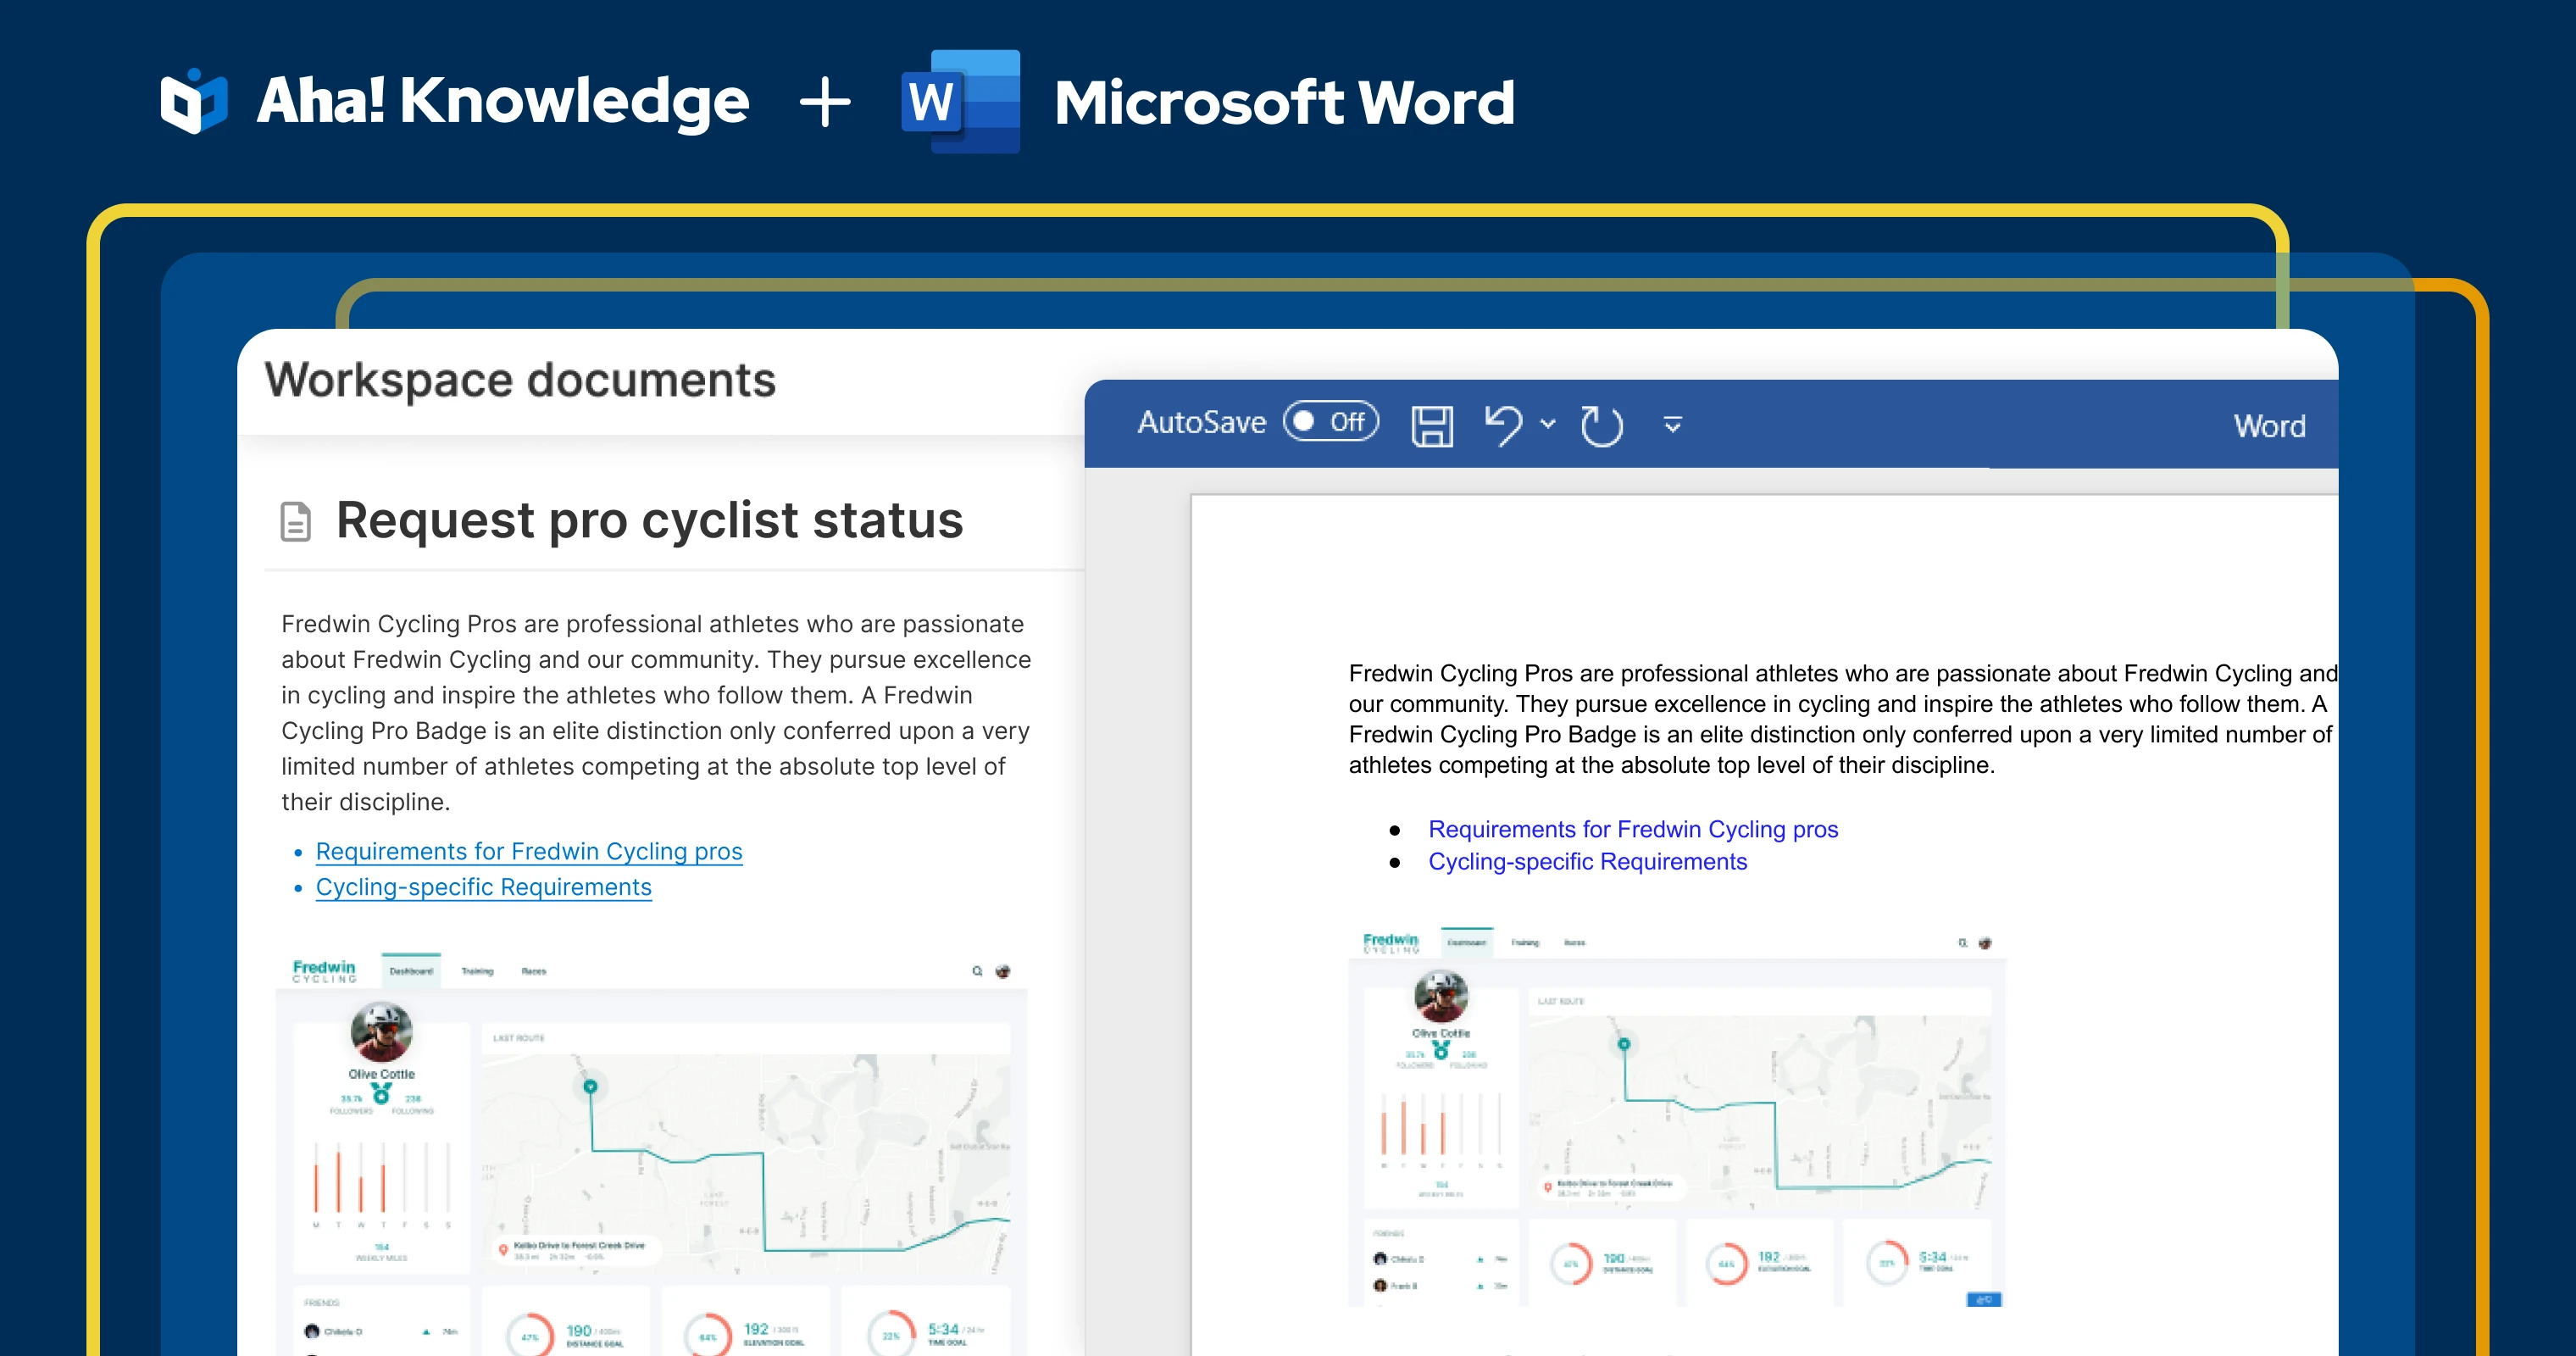Image resolution: width=2576 pixels, height=1356 pixels.
Task: Click Requirements for Fredwin Cycling pros link in Word
Action: point(1632,829)
